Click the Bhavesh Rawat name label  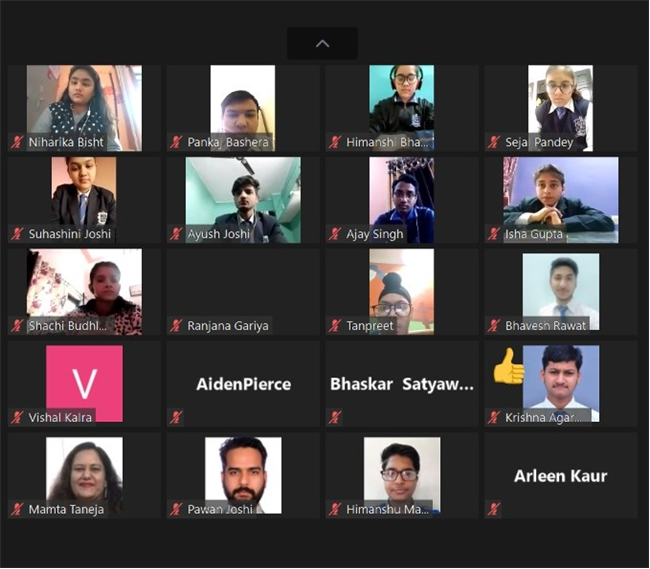point(546,326)
